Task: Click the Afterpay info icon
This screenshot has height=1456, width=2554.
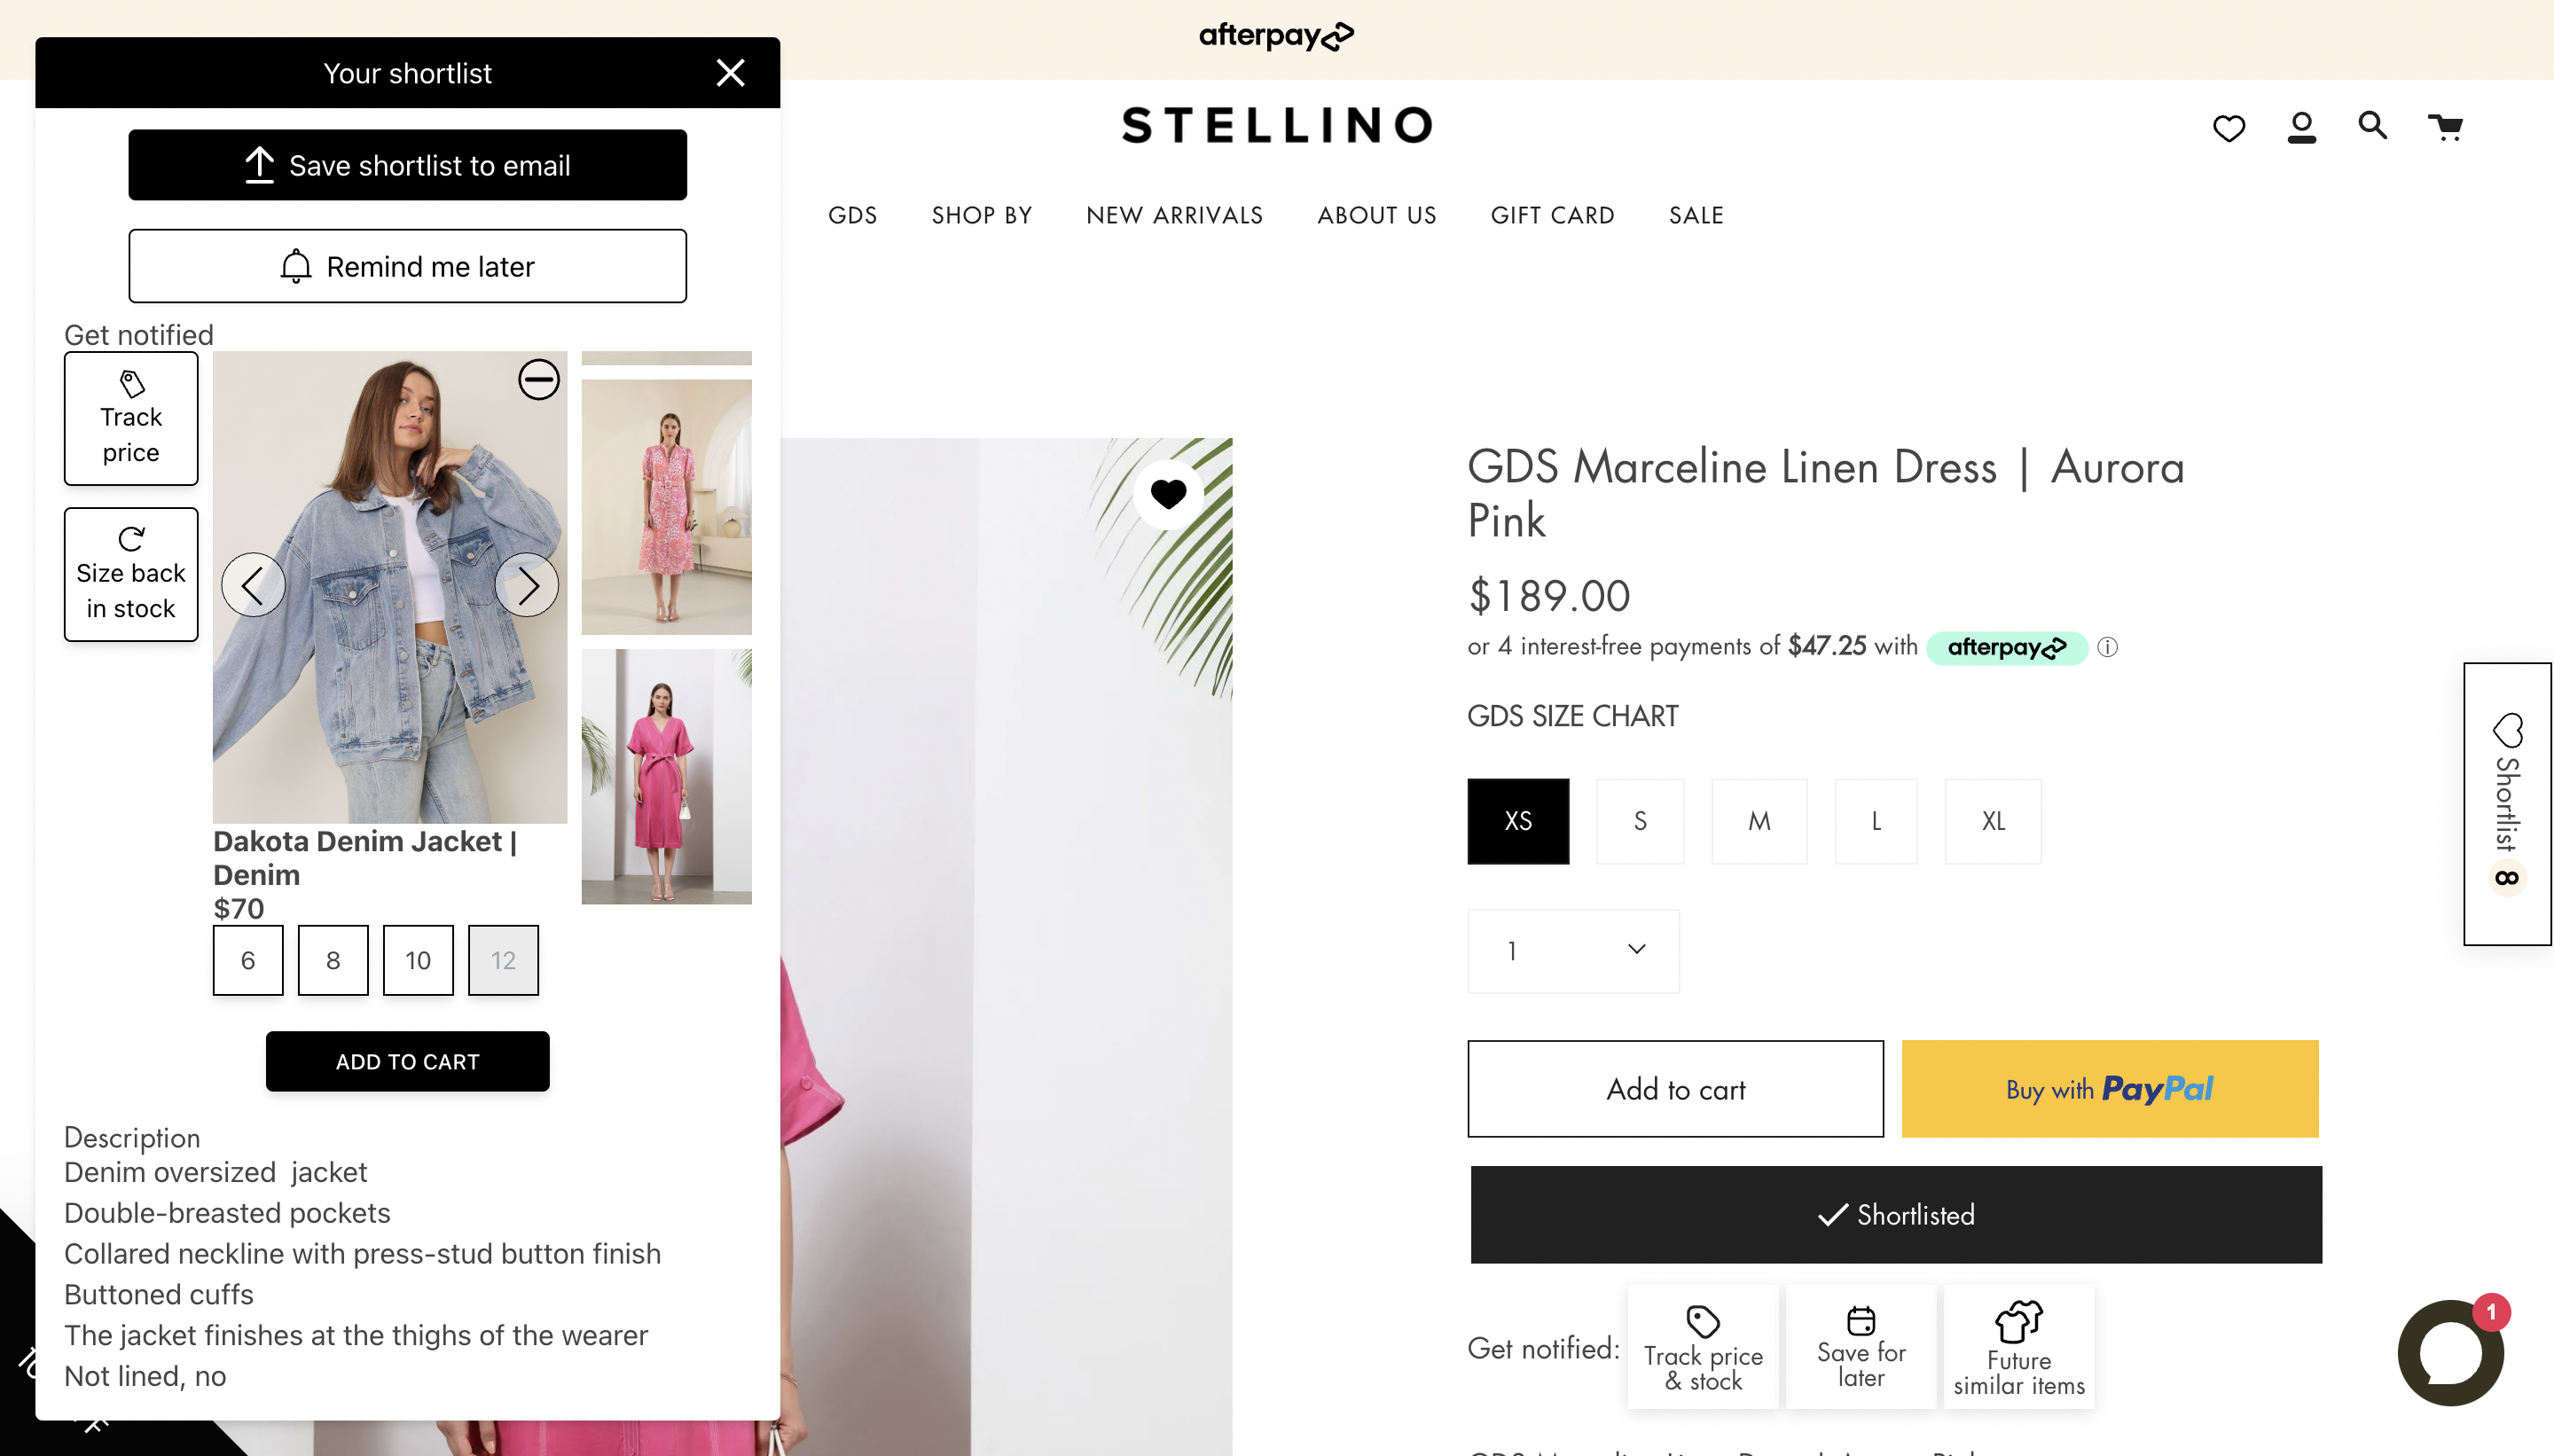Action: pos(2107,647)
